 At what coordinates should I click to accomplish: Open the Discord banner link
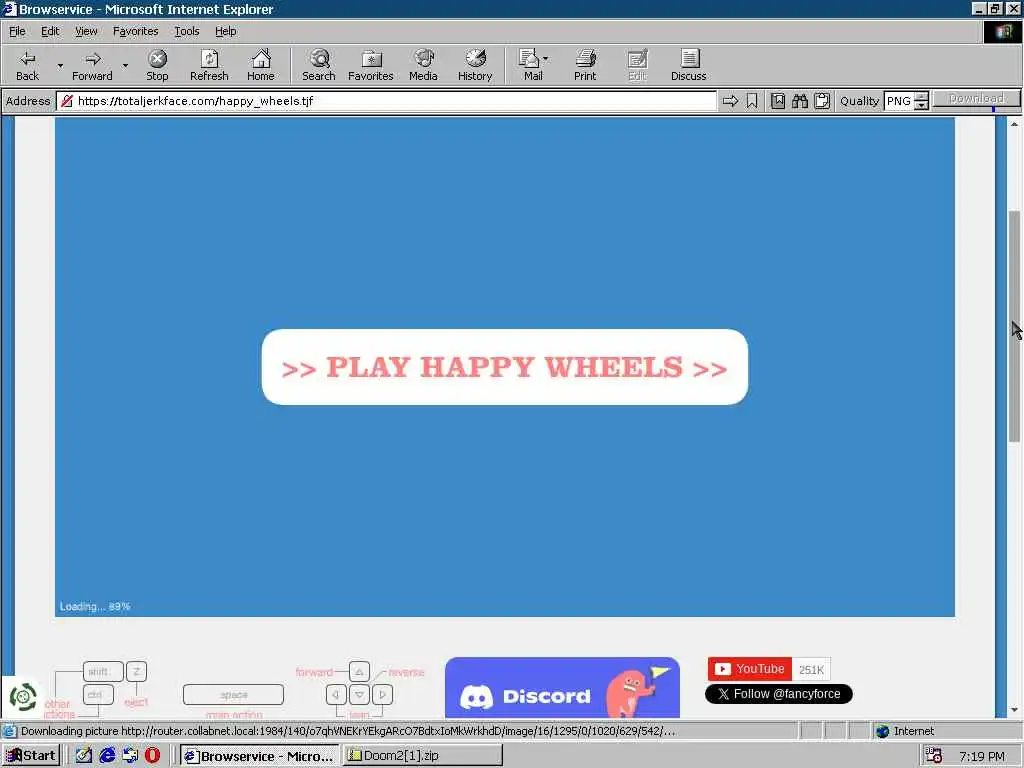[x=562, y=688]
